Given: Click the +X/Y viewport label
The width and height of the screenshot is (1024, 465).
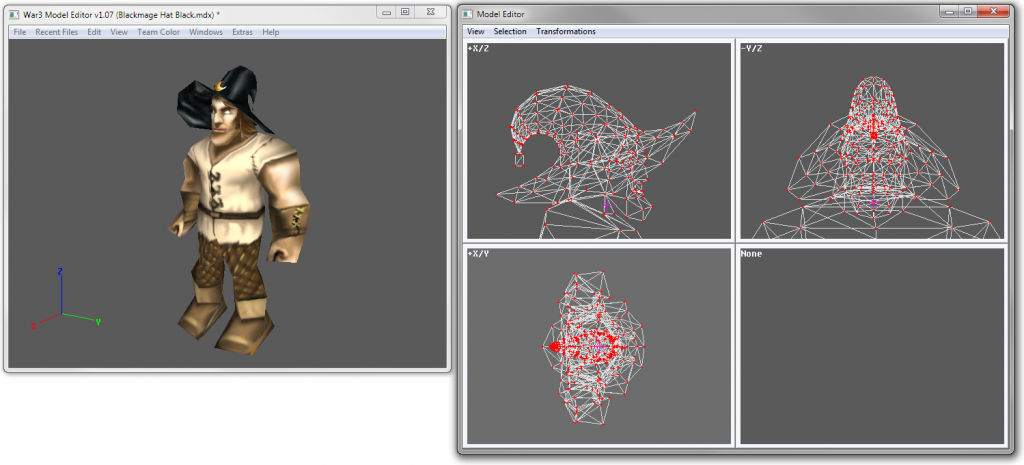Looking at the screenshot, I should (x=478, y=253).
